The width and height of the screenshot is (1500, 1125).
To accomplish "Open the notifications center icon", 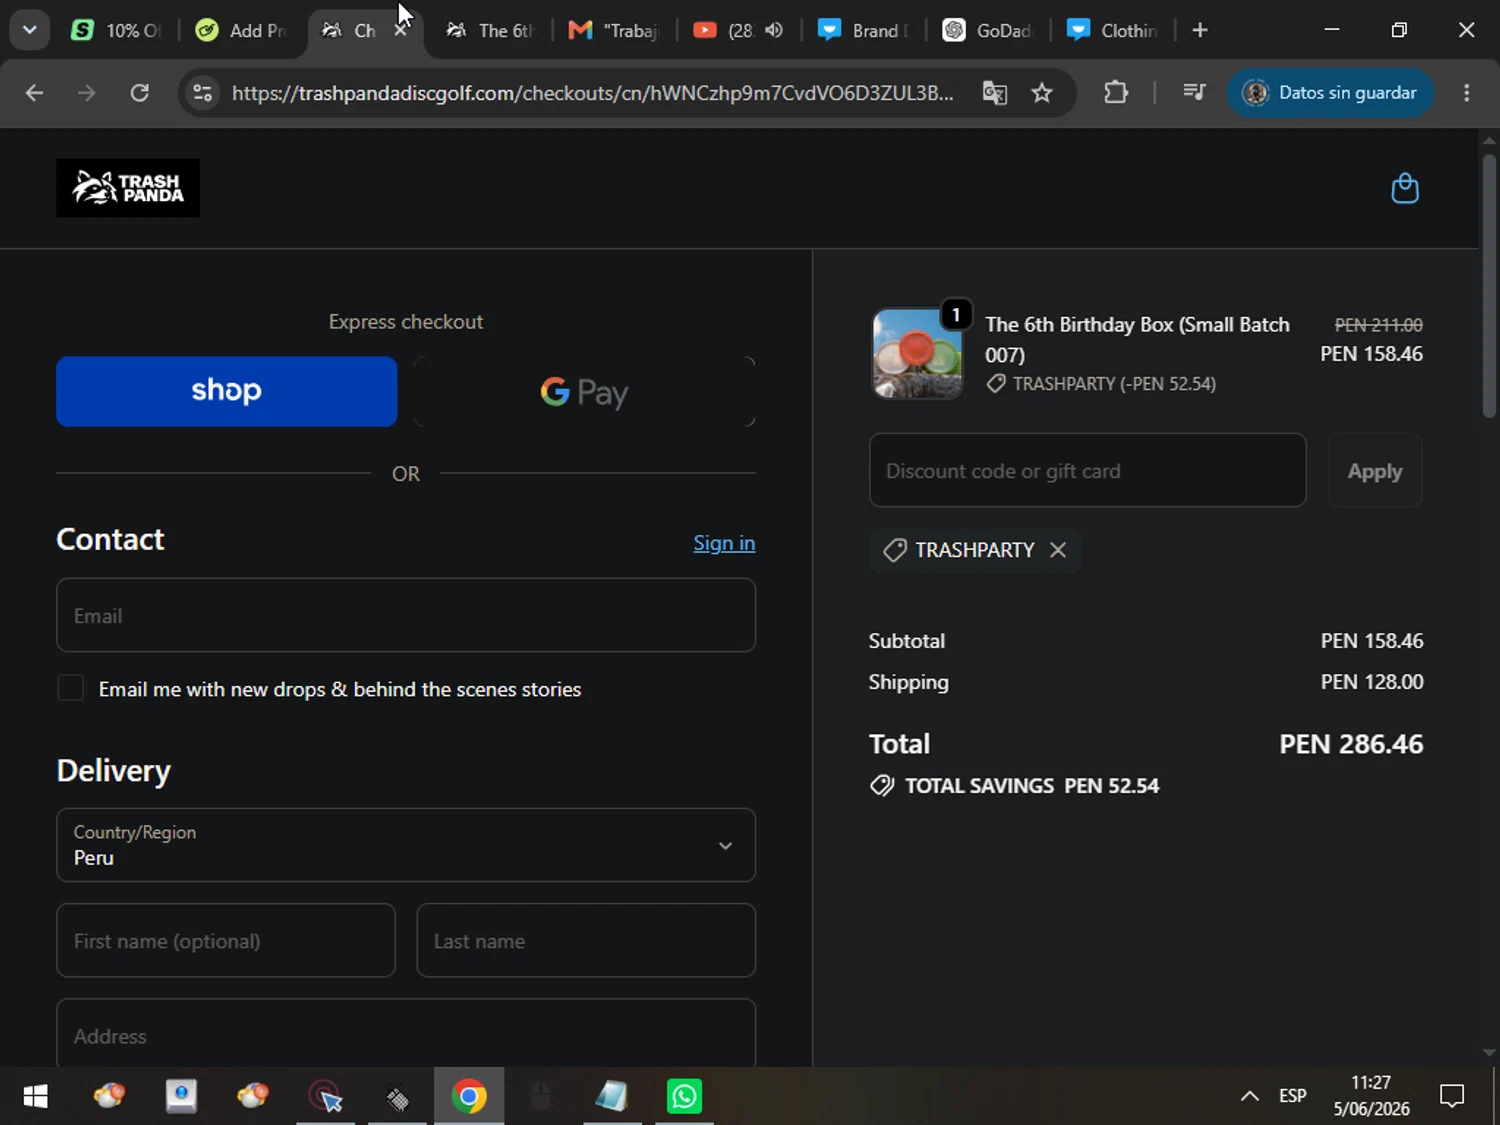I will [x=1452, y=1096].
